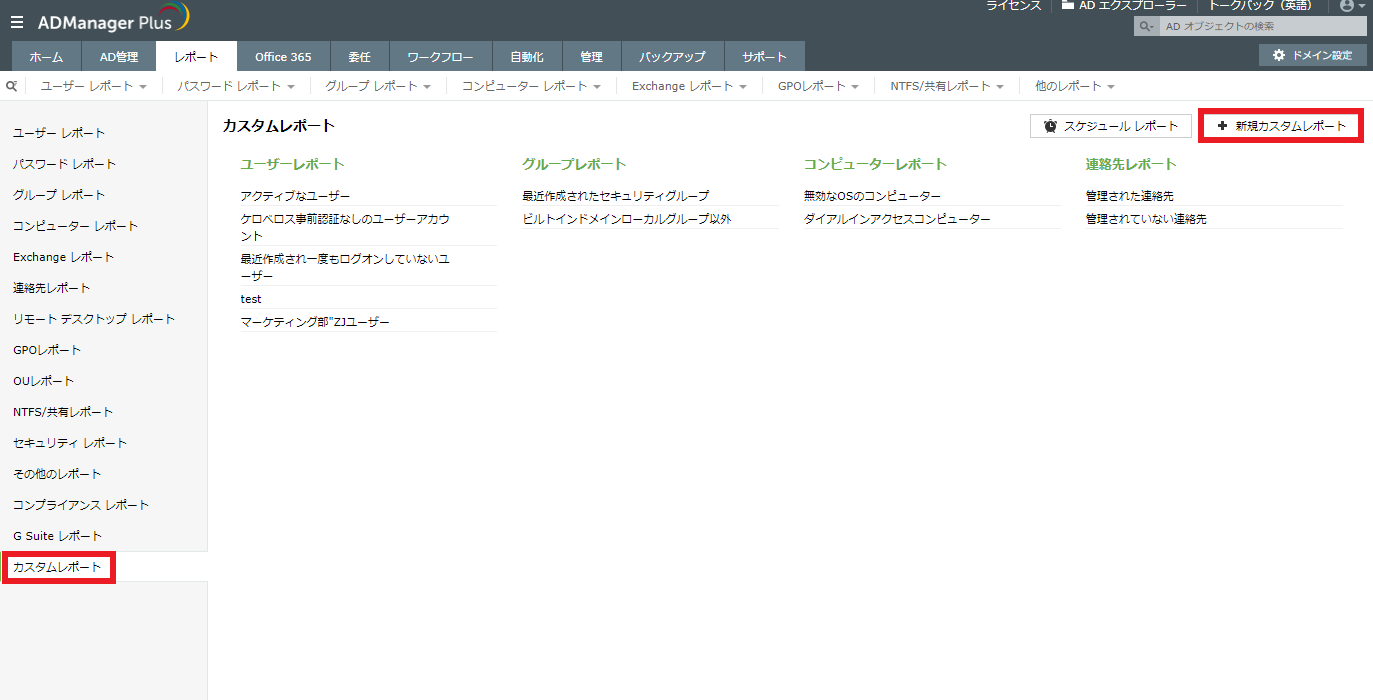1373x700 pixels.
Task: Select コンピューター レポート in left sidebar
Action: [76, 226]
